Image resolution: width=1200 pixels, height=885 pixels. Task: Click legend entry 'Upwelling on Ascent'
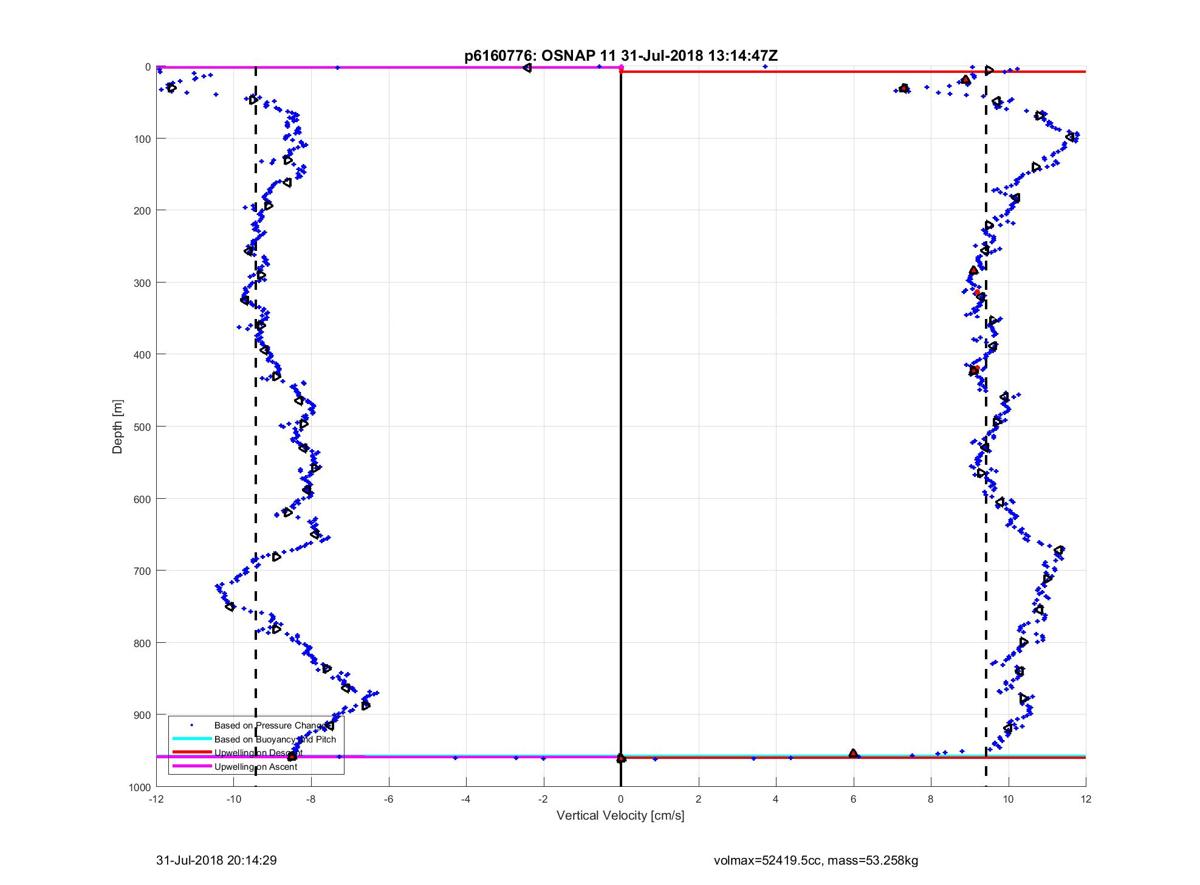point(256,767)
